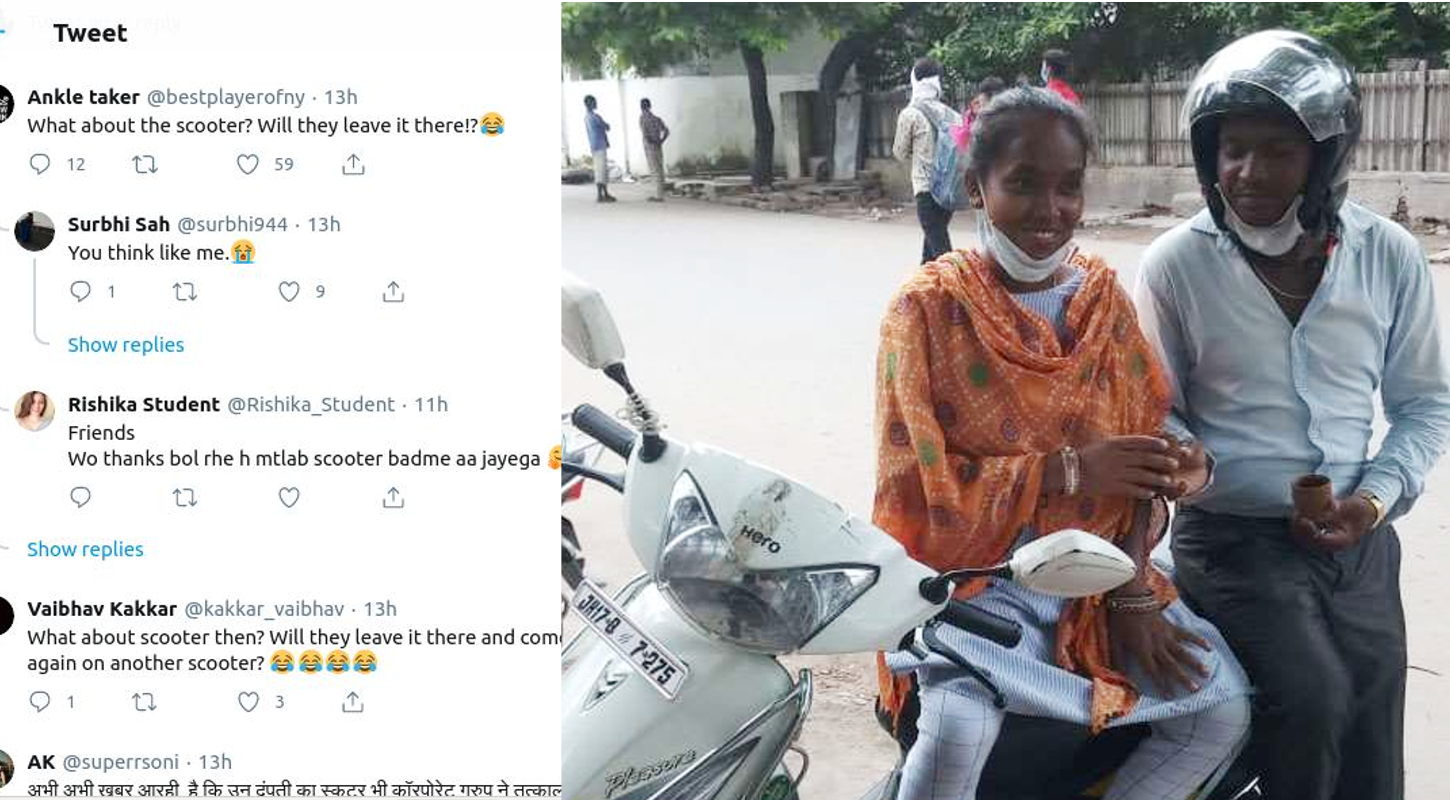Click Surbhi Sah's profile avatar
1450x800 pixels.
pyautogui.click(x=35, y=232)
